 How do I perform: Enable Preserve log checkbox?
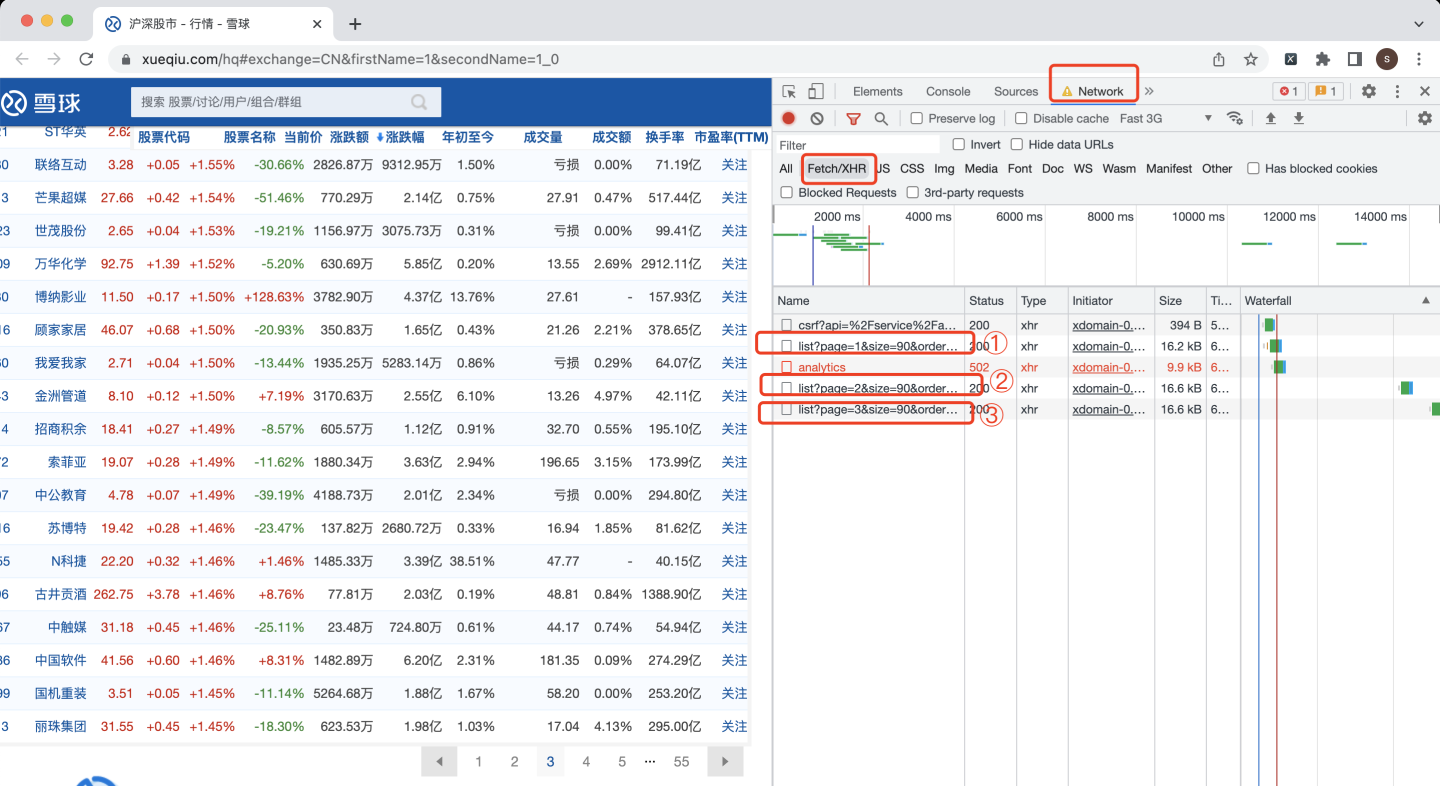click(x=916, y=118)
